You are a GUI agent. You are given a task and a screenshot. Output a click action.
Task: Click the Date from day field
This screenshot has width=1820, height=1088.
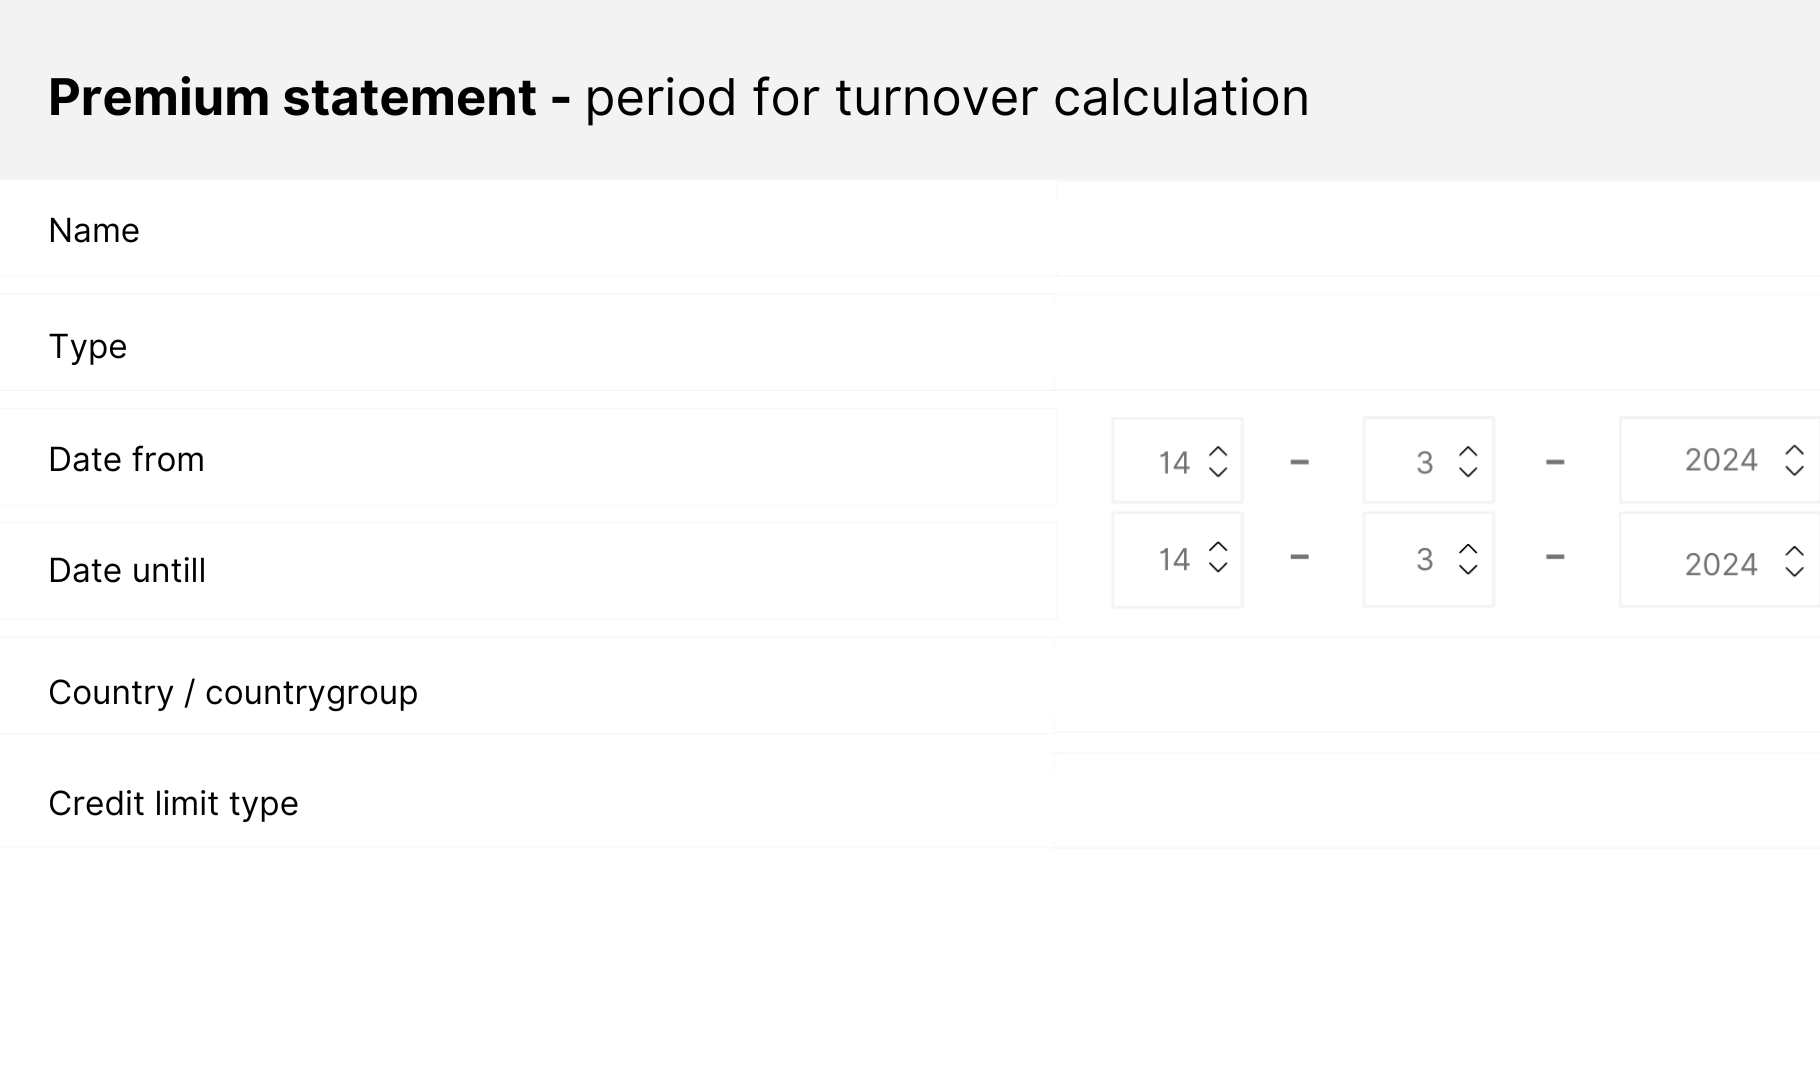(x=1166, y=462)
